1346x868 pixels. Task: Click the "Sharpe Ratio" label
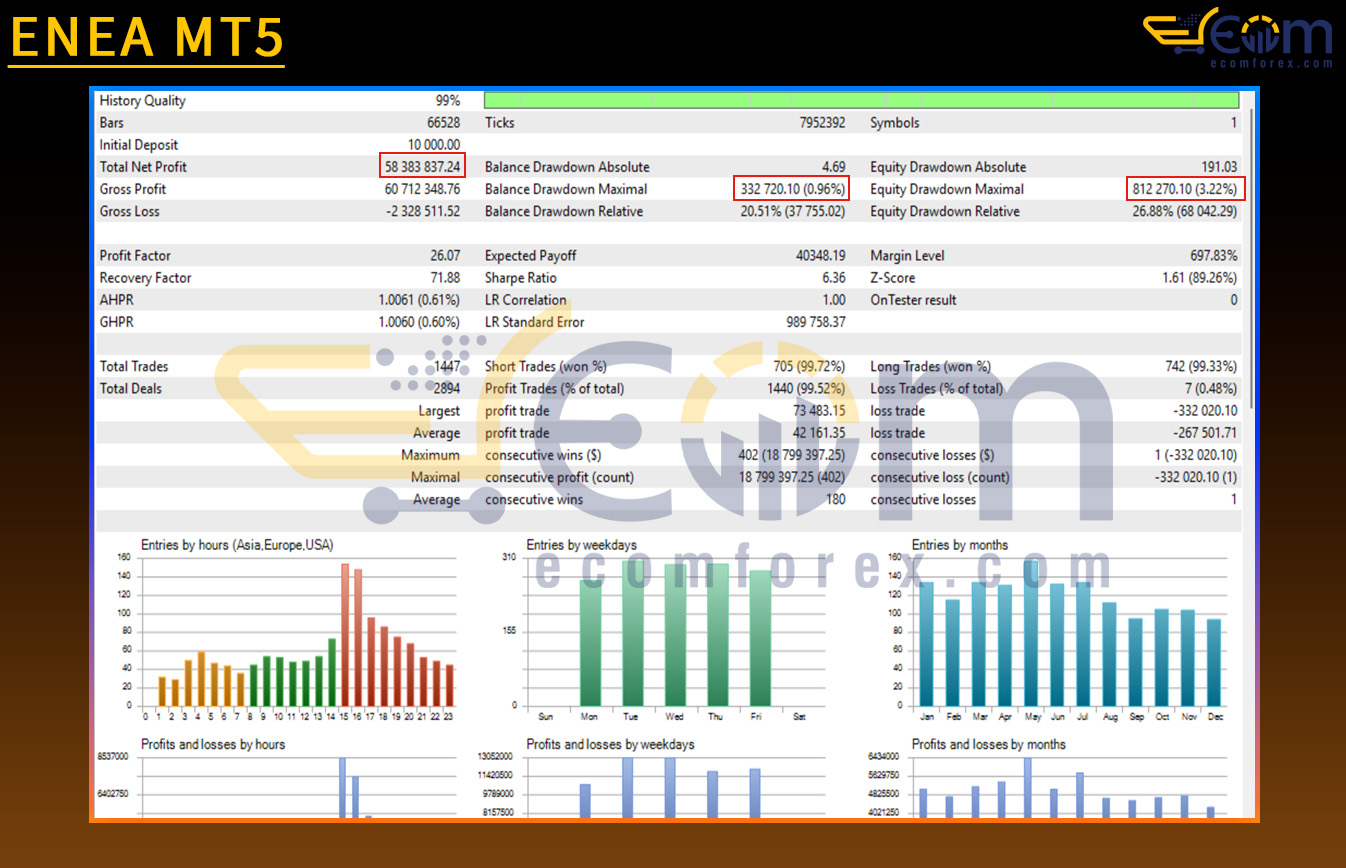521,278
